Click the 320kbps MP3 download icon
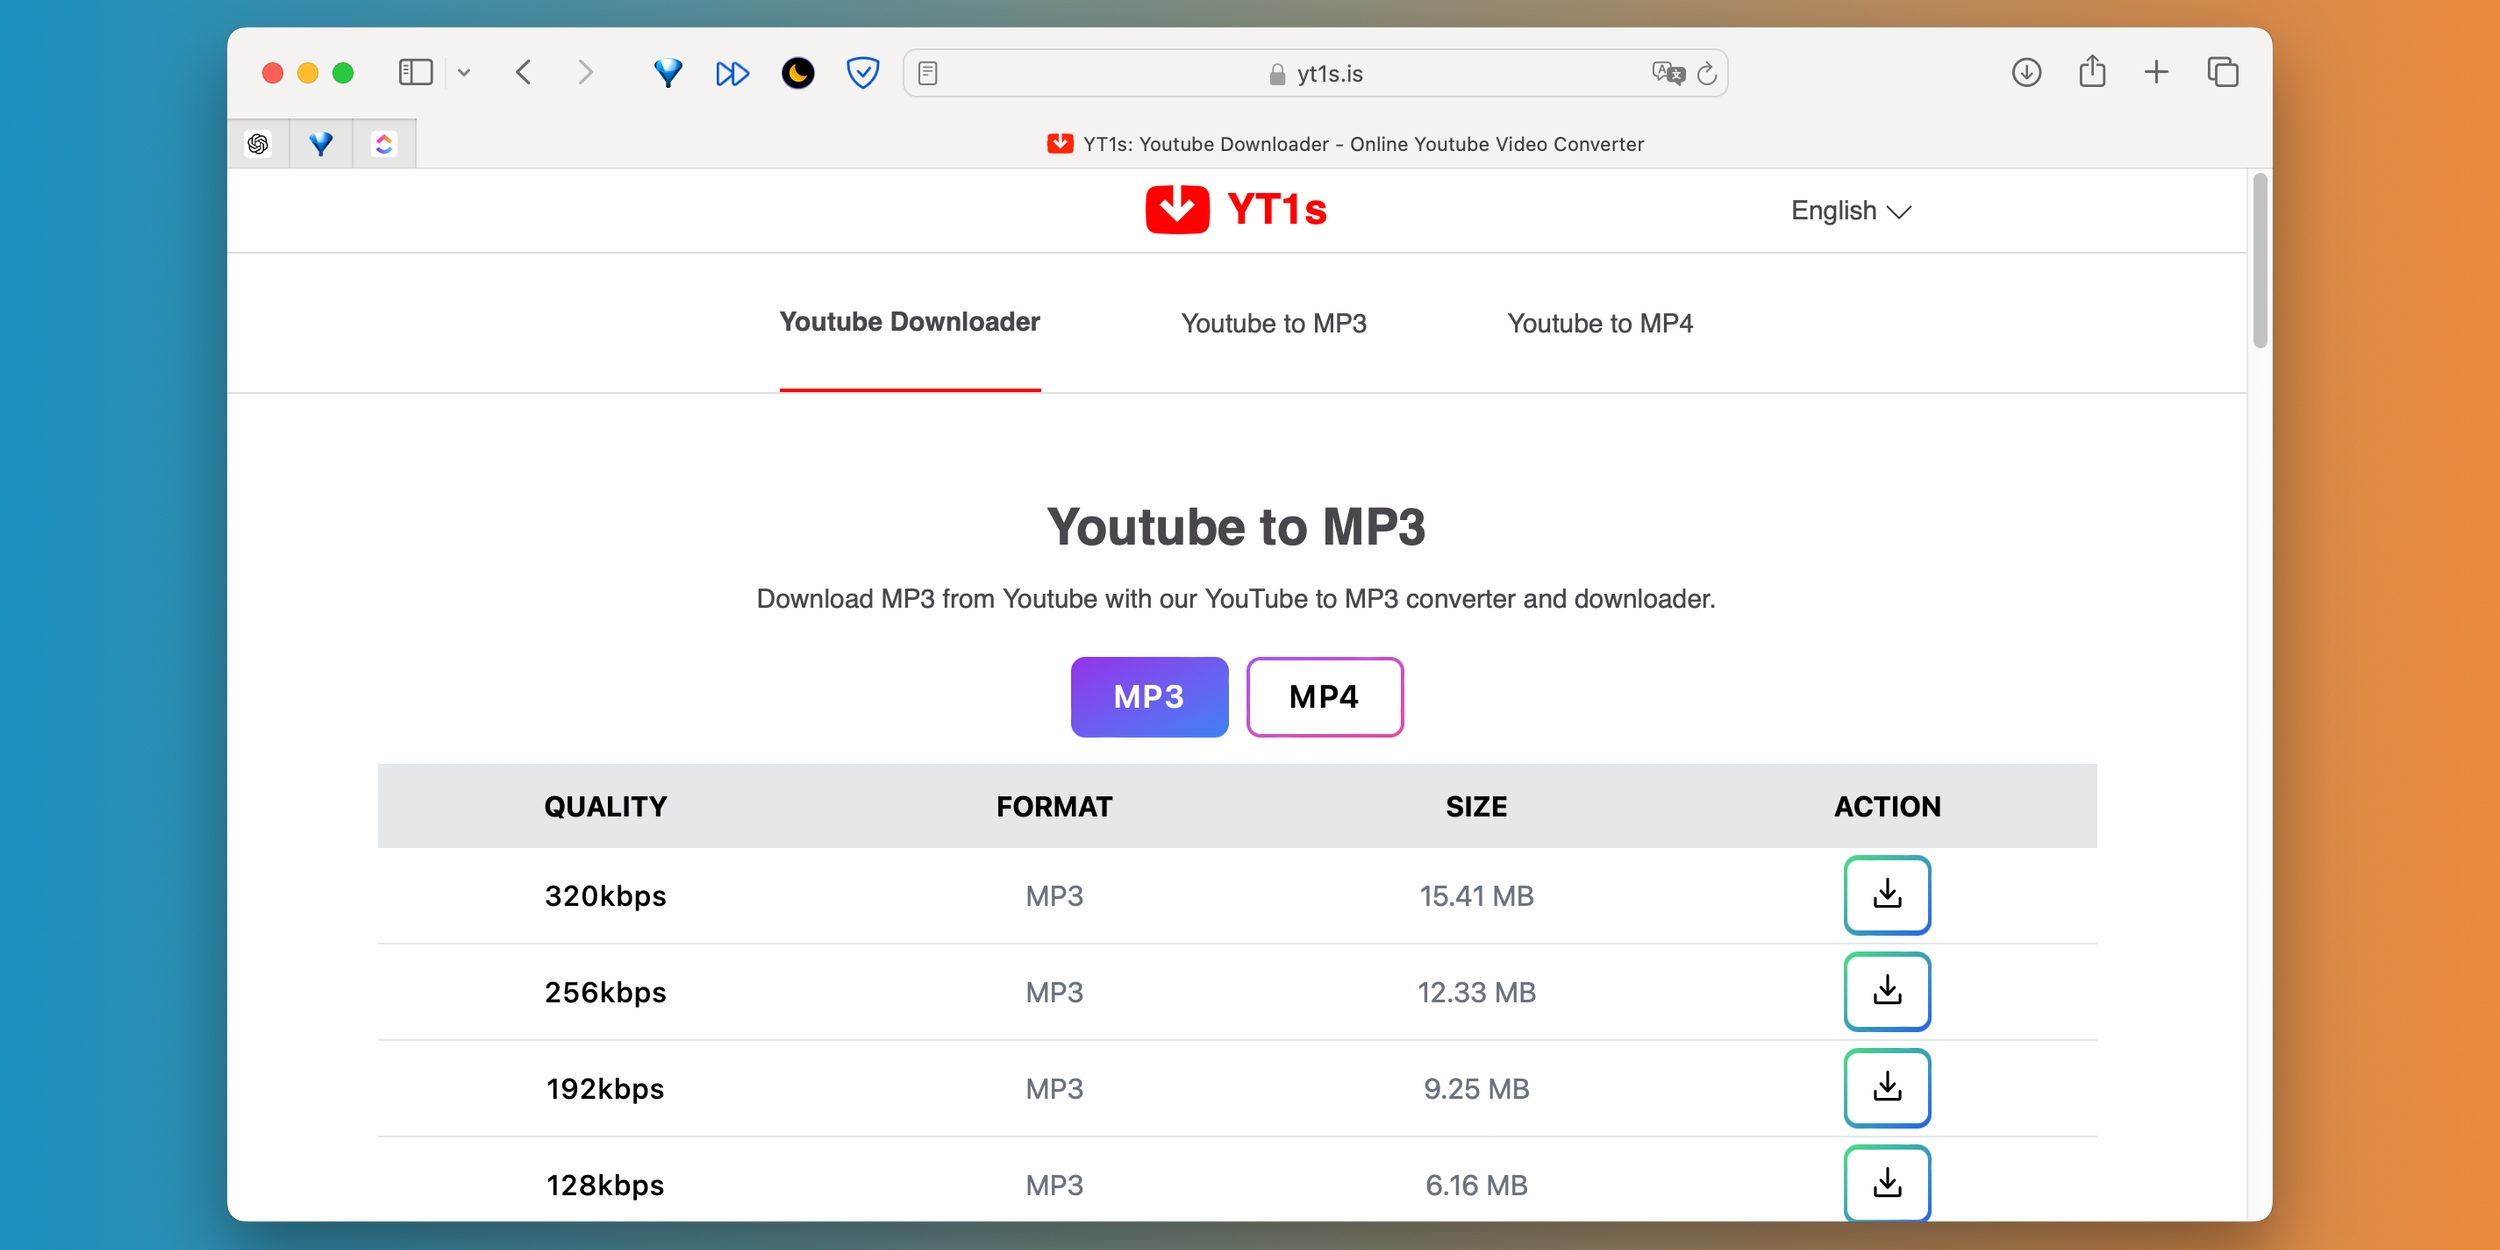2500x1250 pixels. pos(1889,893)
